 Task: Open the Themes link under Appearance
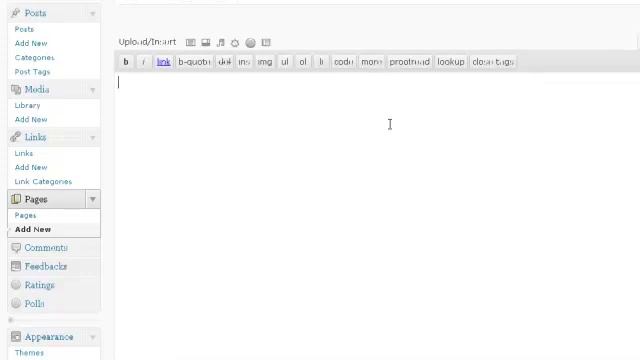pyautogui.click(x=29, y=353)
